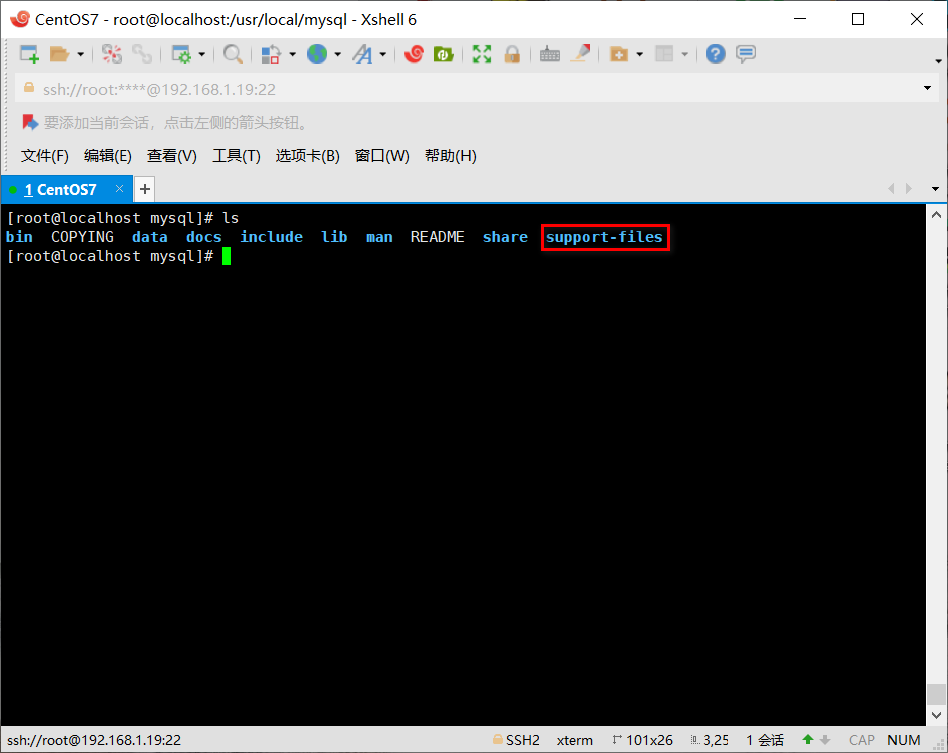
Task: Click the highlight pen icon
Action: (581, 54)
